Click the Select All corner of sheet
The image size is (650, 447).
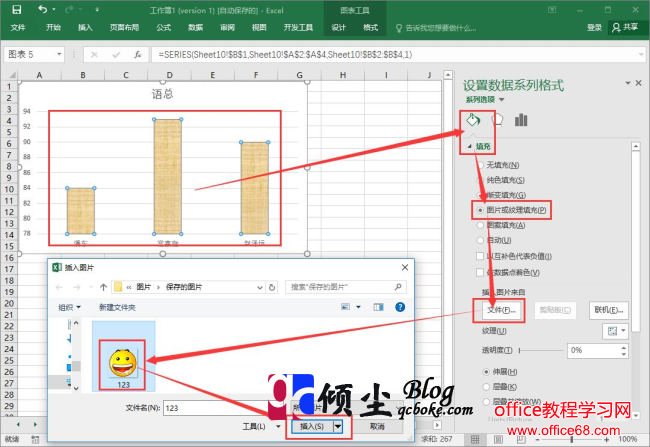click(x=10, y=75)
